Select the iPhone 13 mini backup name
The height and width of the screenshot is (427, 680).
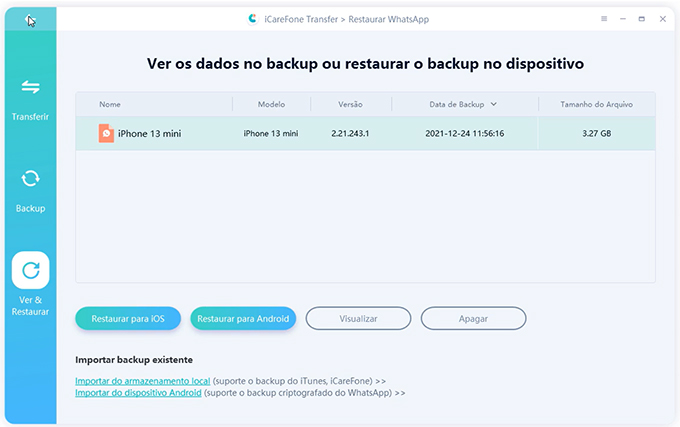150,134
